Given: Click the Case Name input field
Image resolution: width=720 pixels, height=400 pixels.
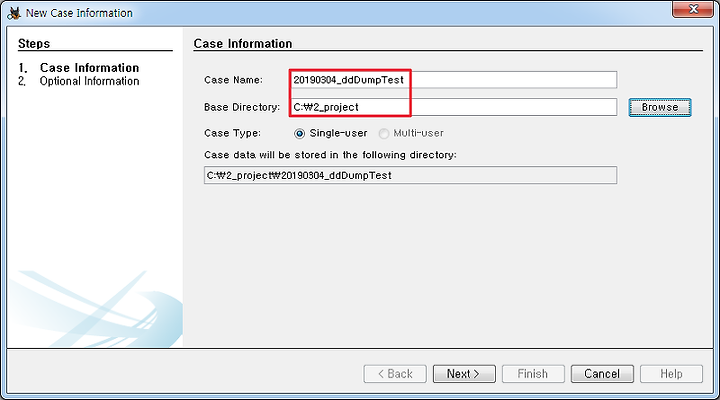Looking at the screenshot, I should pyautogui.click(x=454, y=80).
